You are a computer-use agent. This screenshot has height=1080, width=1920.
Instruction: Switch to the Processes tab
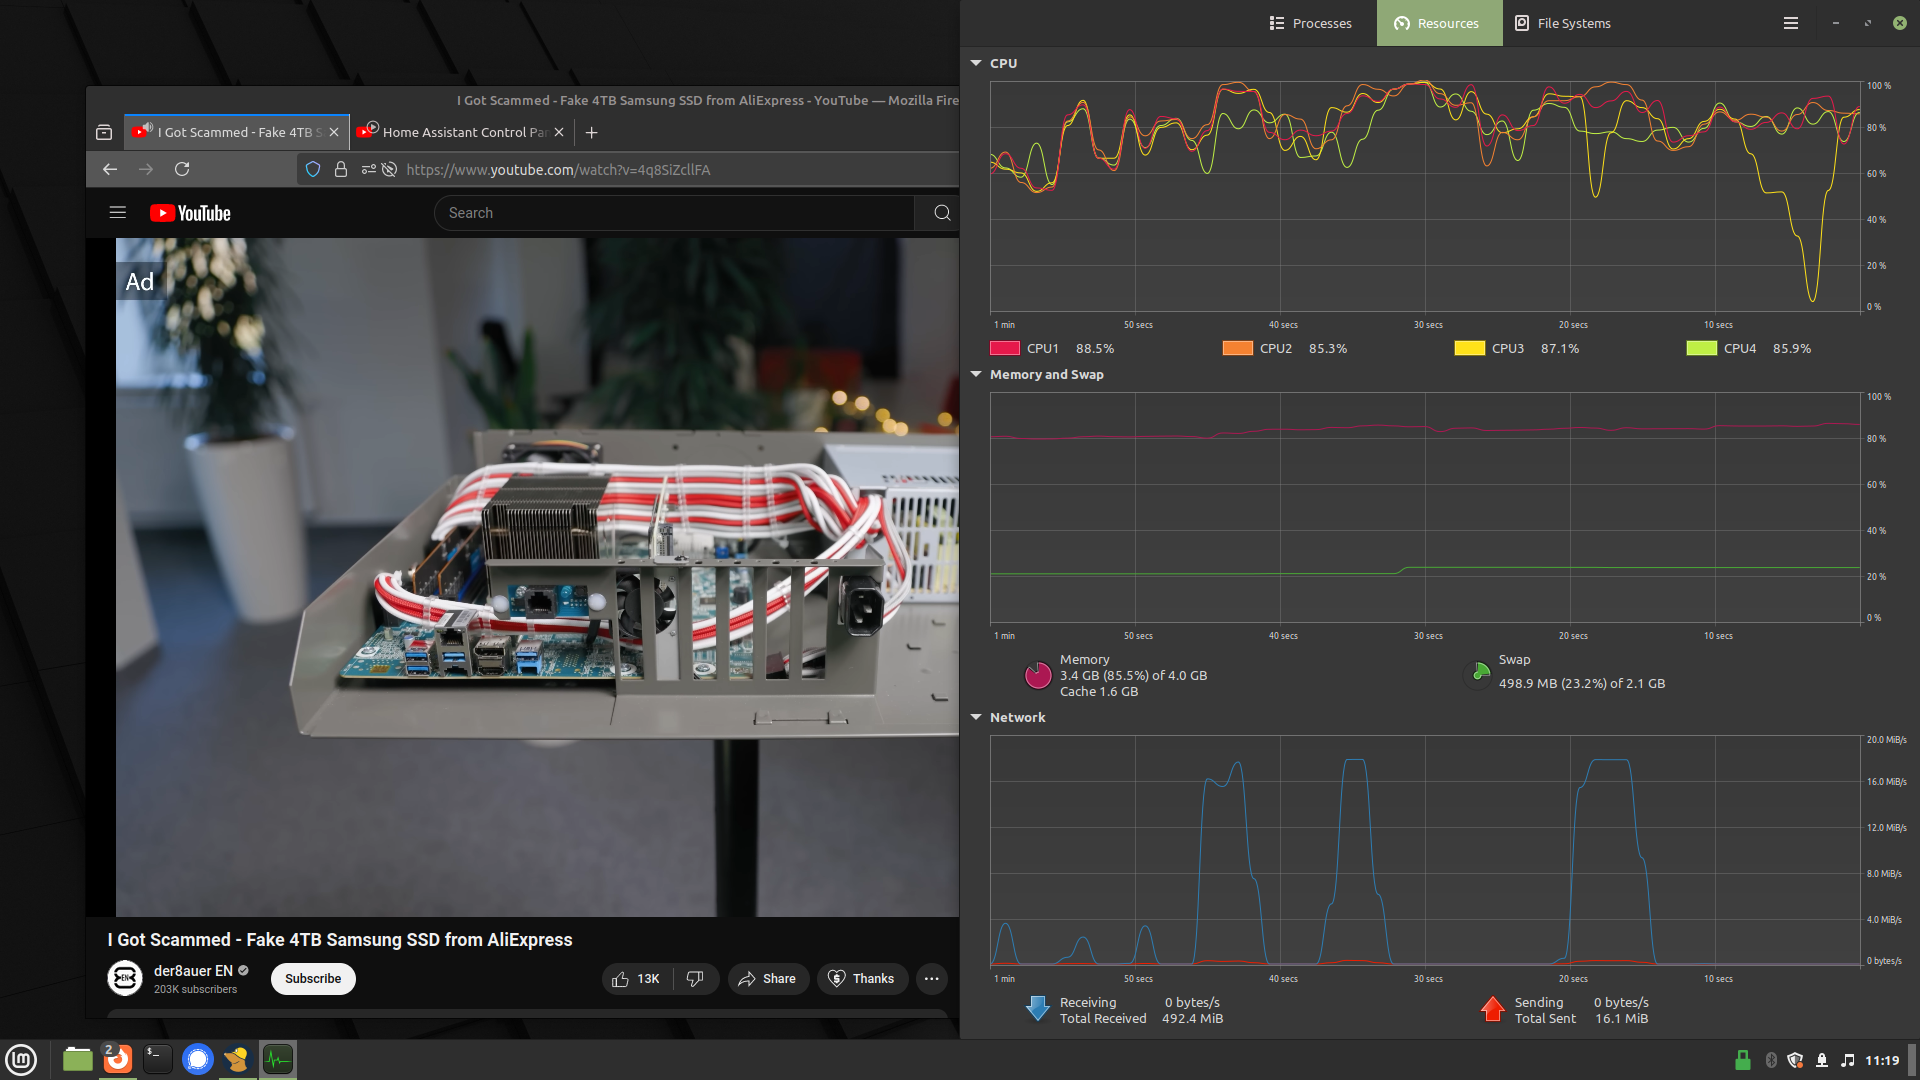pyautogui.click(x=1311, y=23)
